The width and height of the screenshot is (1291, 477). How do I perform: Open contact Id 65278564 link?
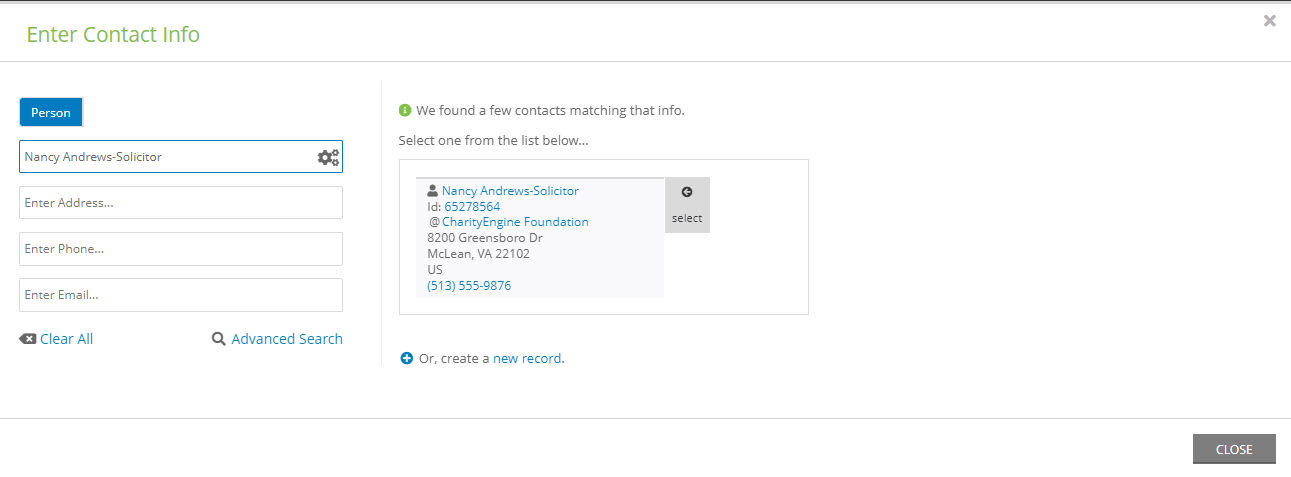[472, 207]
